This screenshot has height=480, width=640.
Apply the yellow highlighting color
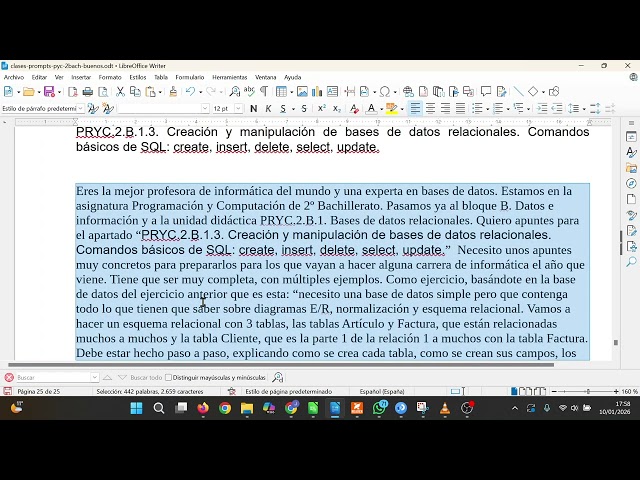click(391, 109)
